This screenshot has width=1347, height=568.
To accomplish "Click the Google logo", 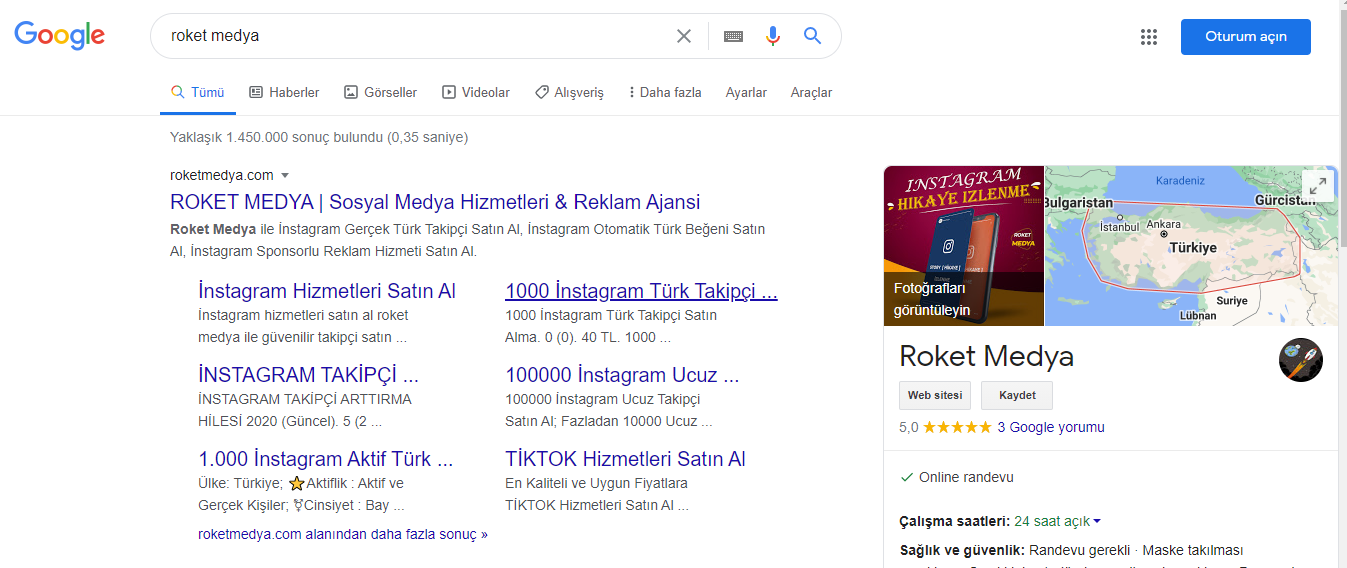I will (x=60, y=36).
